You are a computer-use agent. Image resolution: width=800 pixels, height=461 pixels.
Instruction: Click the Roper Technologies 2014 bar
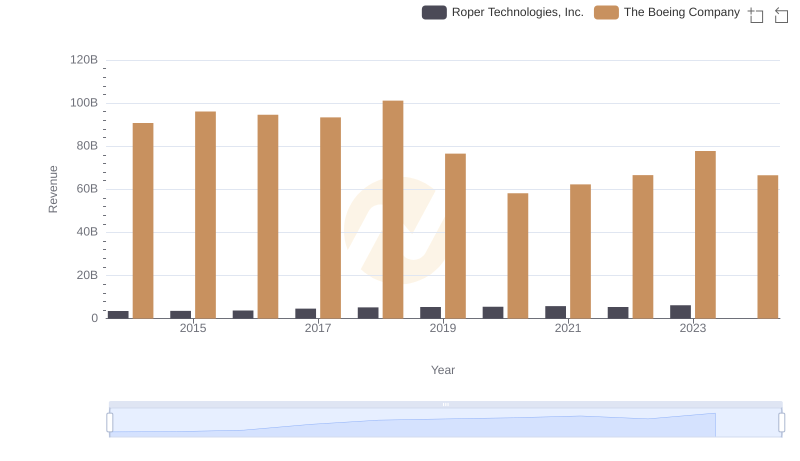(118, 315)
